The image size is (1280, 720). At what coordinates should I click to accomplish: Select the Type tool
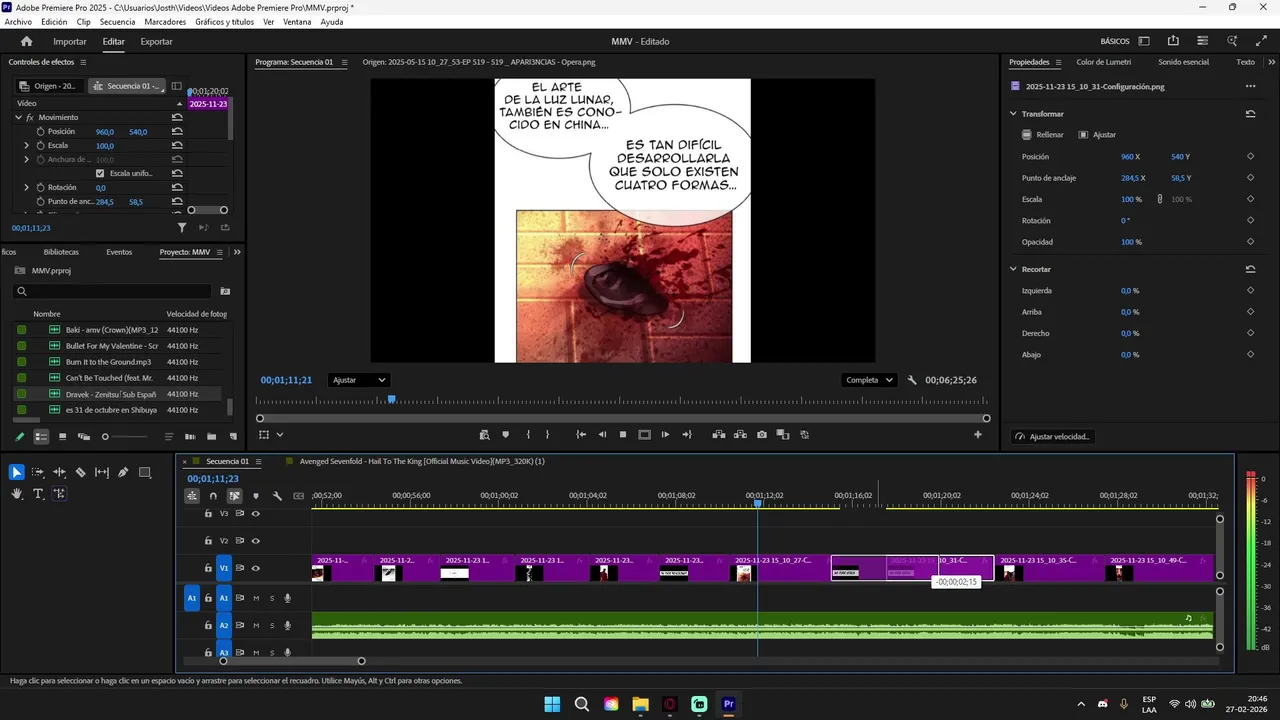[x=38, y=494]
